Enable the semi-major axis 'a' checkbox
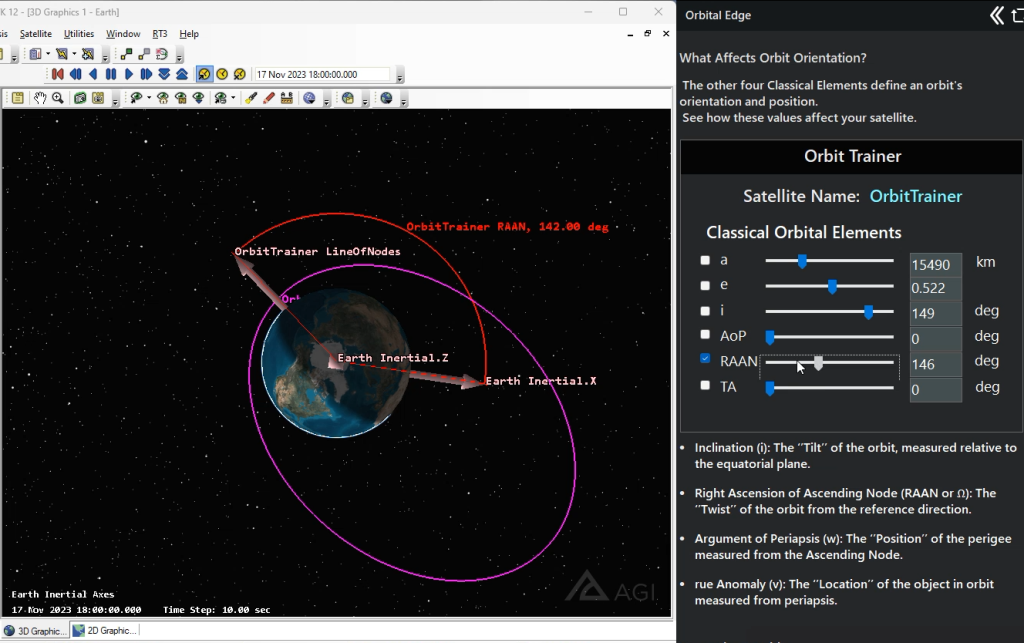Image resolution: width=1024 pixels, height=643 pixels. 705,261
